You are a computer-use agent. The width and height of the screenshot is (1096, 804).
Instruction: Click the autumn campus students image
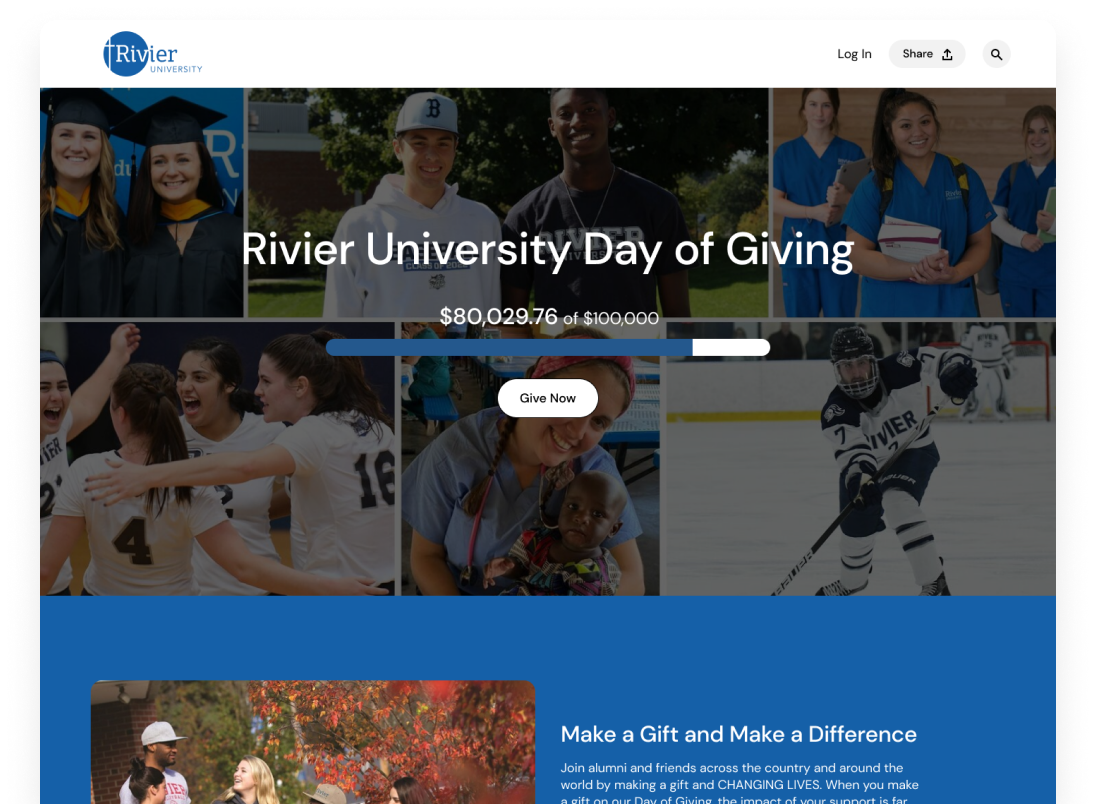313,742
